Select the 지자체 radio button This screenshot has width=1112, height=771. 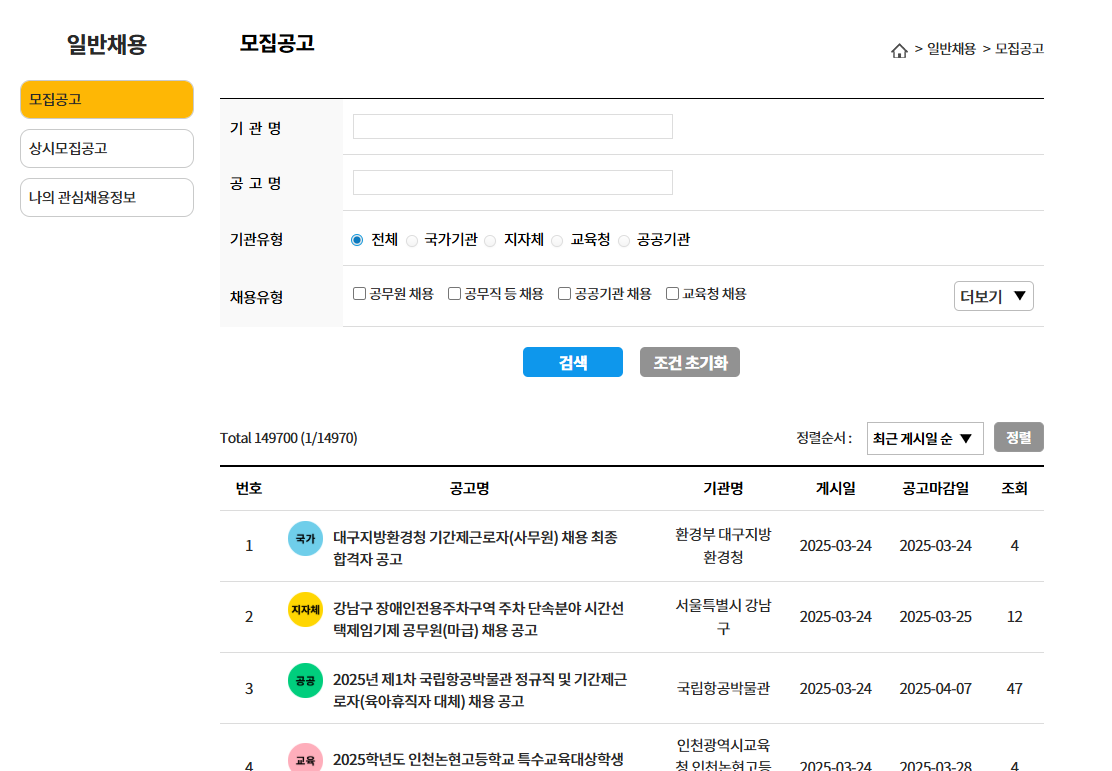pyautogui.click(x=490, y=240)
